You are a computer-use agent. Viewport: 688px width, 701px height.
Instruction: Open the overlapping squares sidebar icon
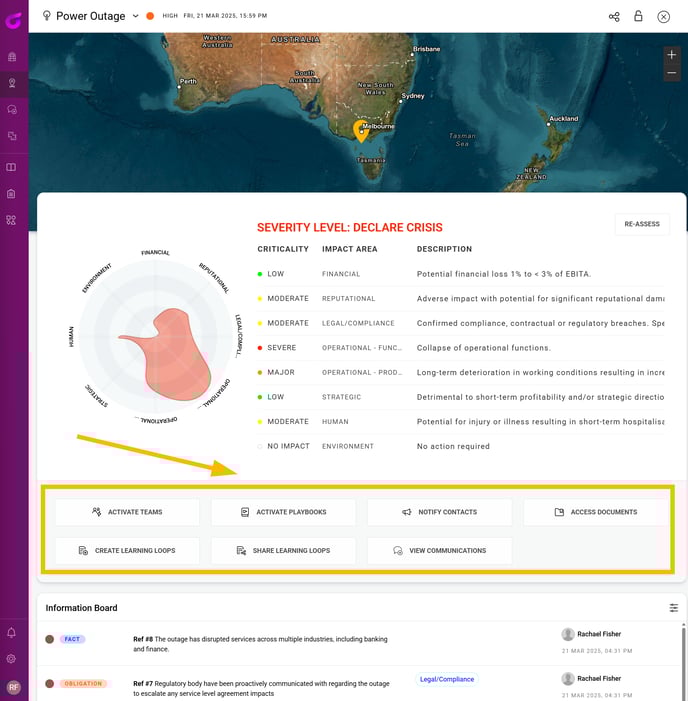pos(12,136)
